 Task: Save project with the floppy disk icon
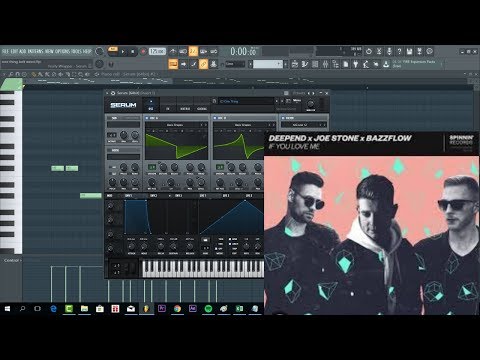(x=409, y=51)
